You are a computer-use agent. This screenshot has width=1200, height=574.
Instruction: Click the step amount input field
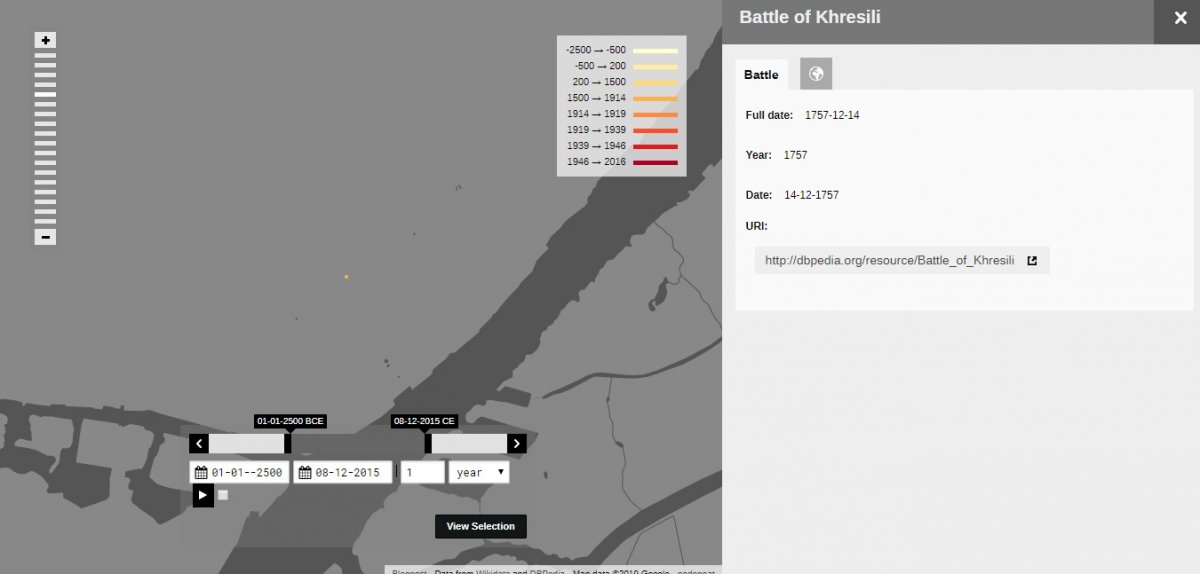(422, 472)
